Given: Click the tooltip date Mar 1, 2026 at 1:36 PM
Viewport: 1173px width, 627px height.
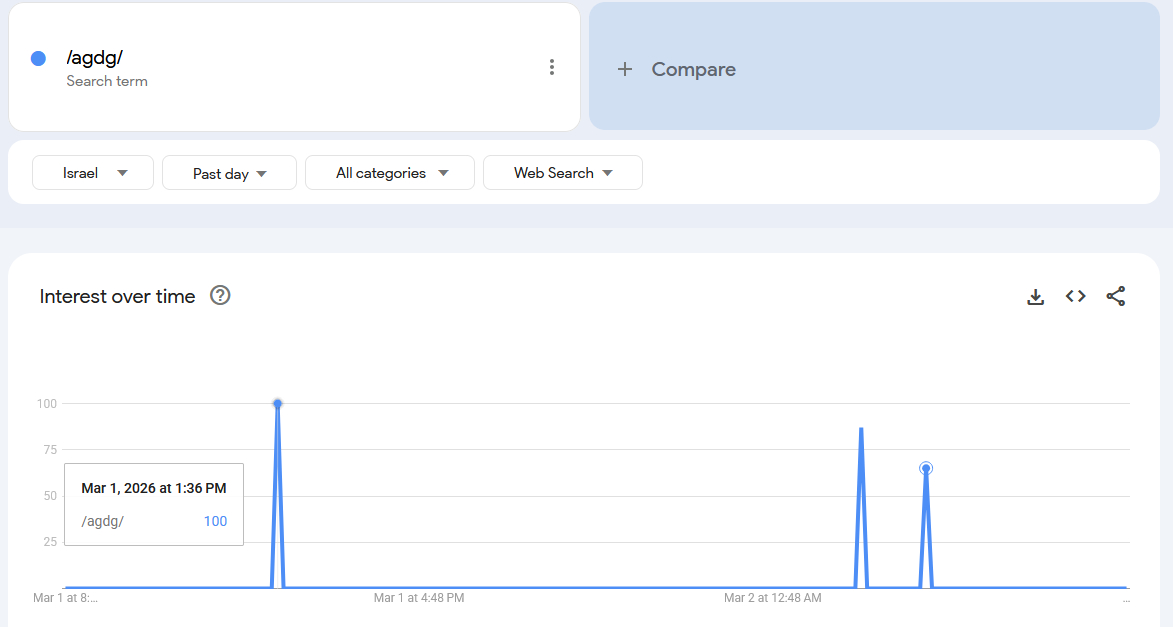Looking at the screenshot, I should (x=153, y=489).
